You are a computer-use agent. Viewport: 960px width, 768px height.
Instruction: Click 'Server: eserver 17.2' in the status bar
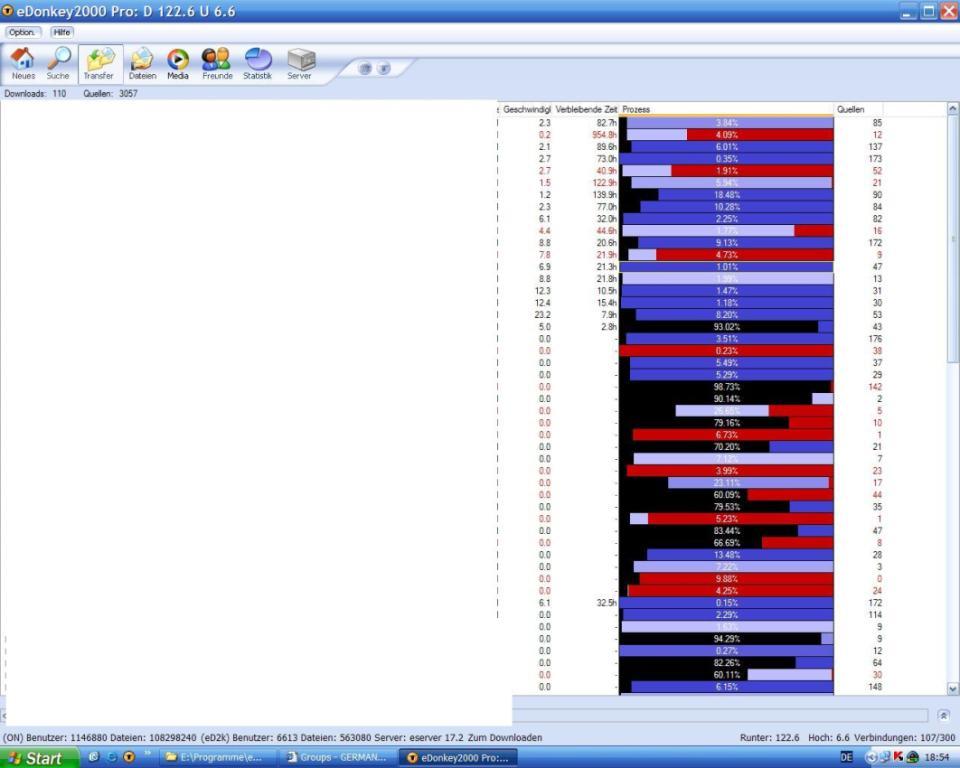tap(421, 737)
